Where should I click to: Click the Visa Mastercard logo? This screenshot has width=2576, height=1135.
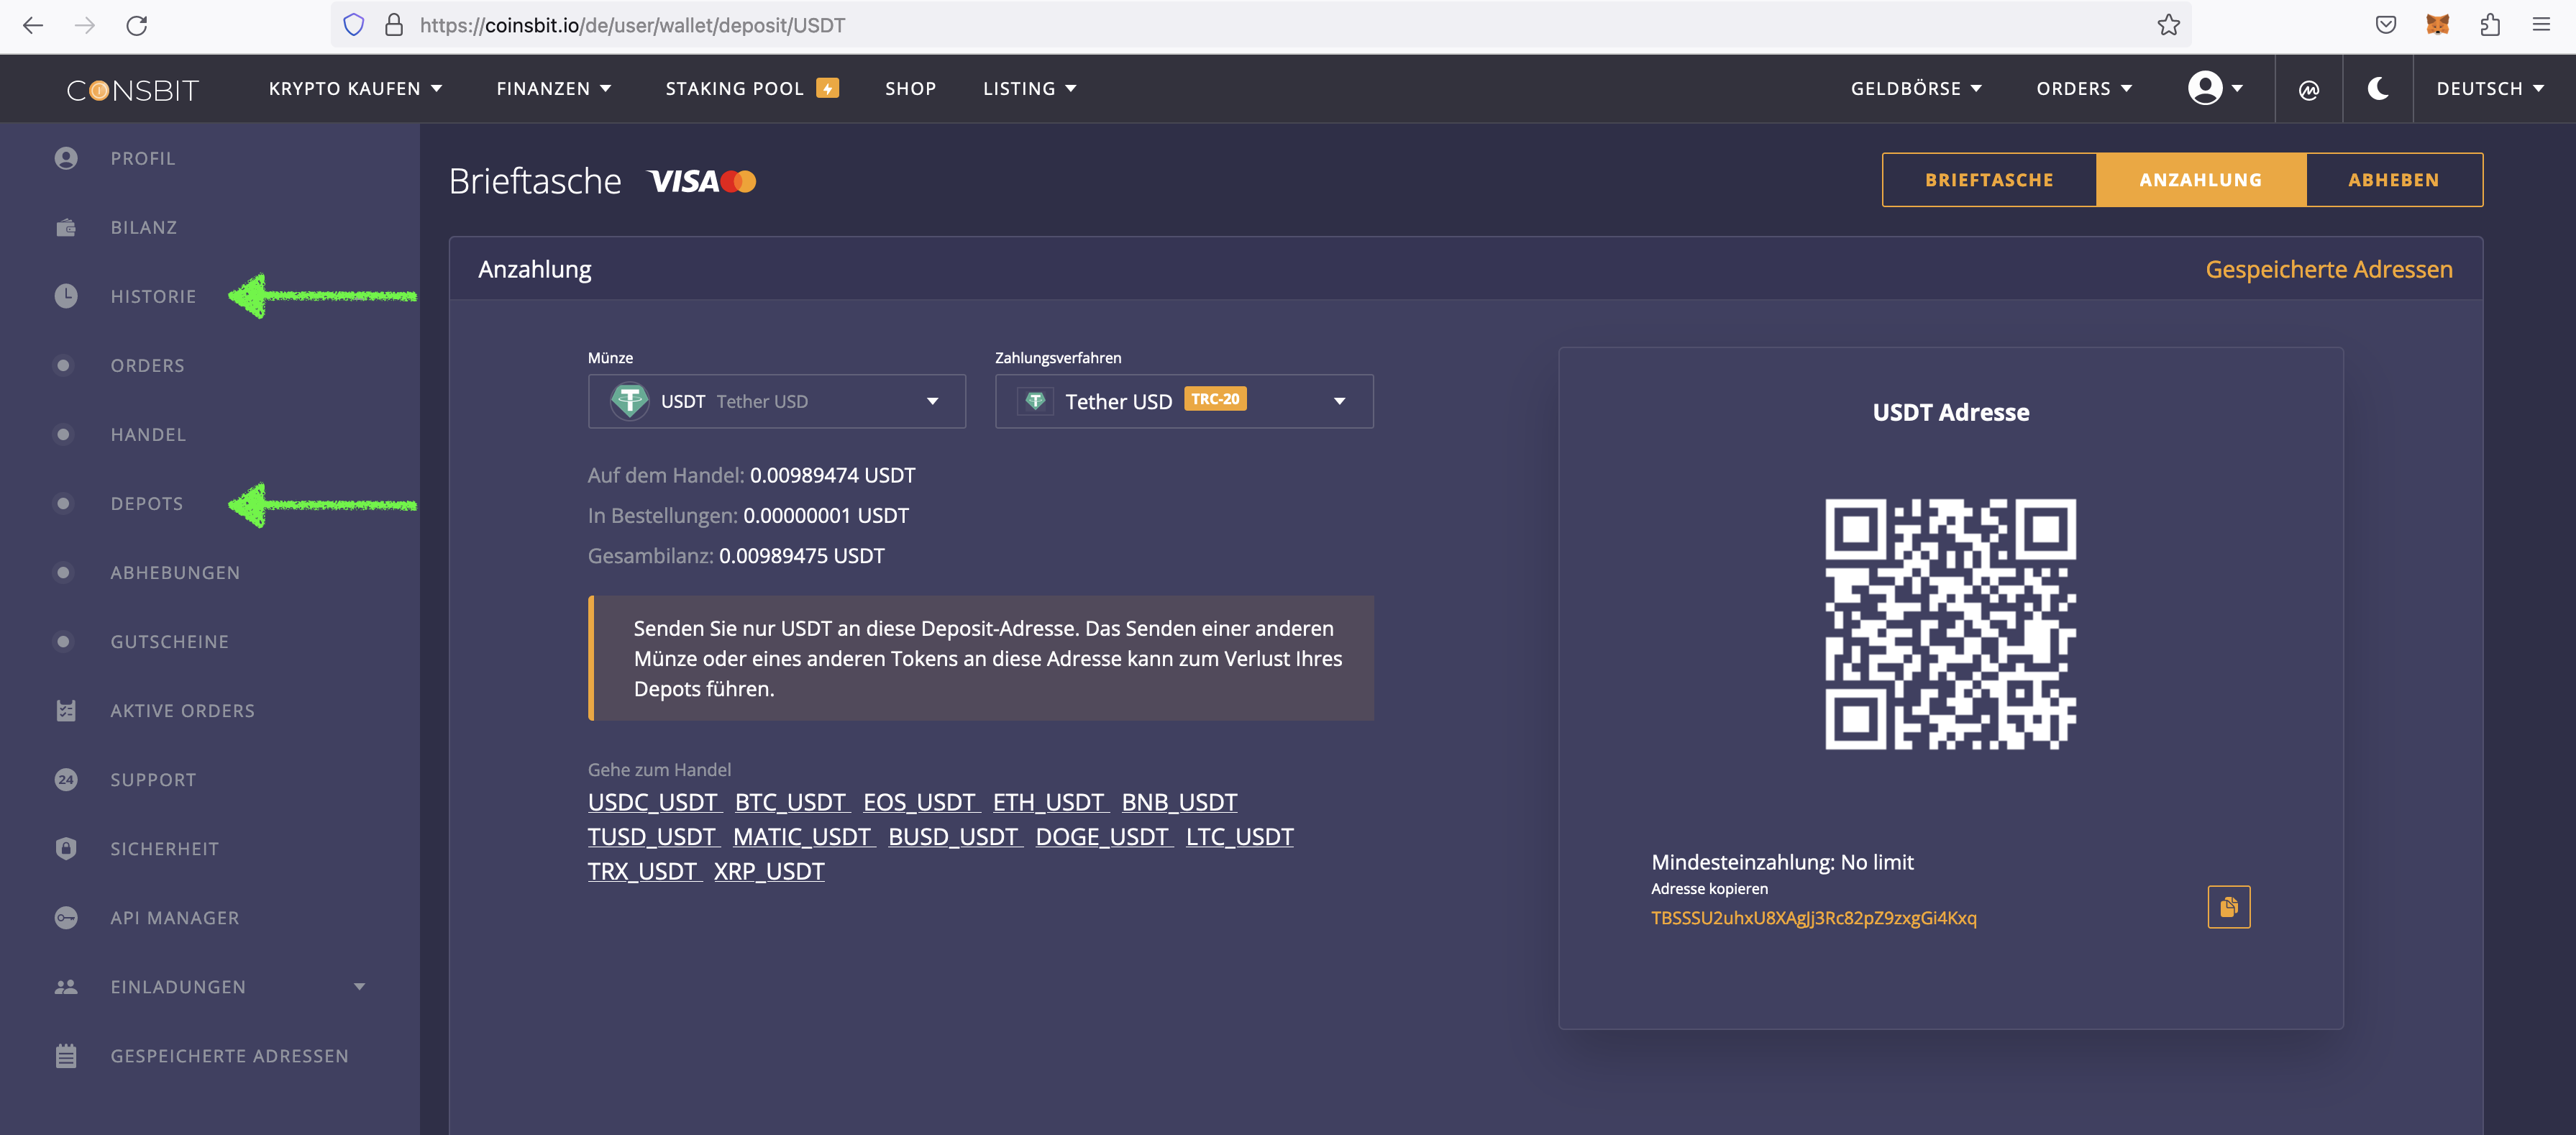click(x=702, y=181)
